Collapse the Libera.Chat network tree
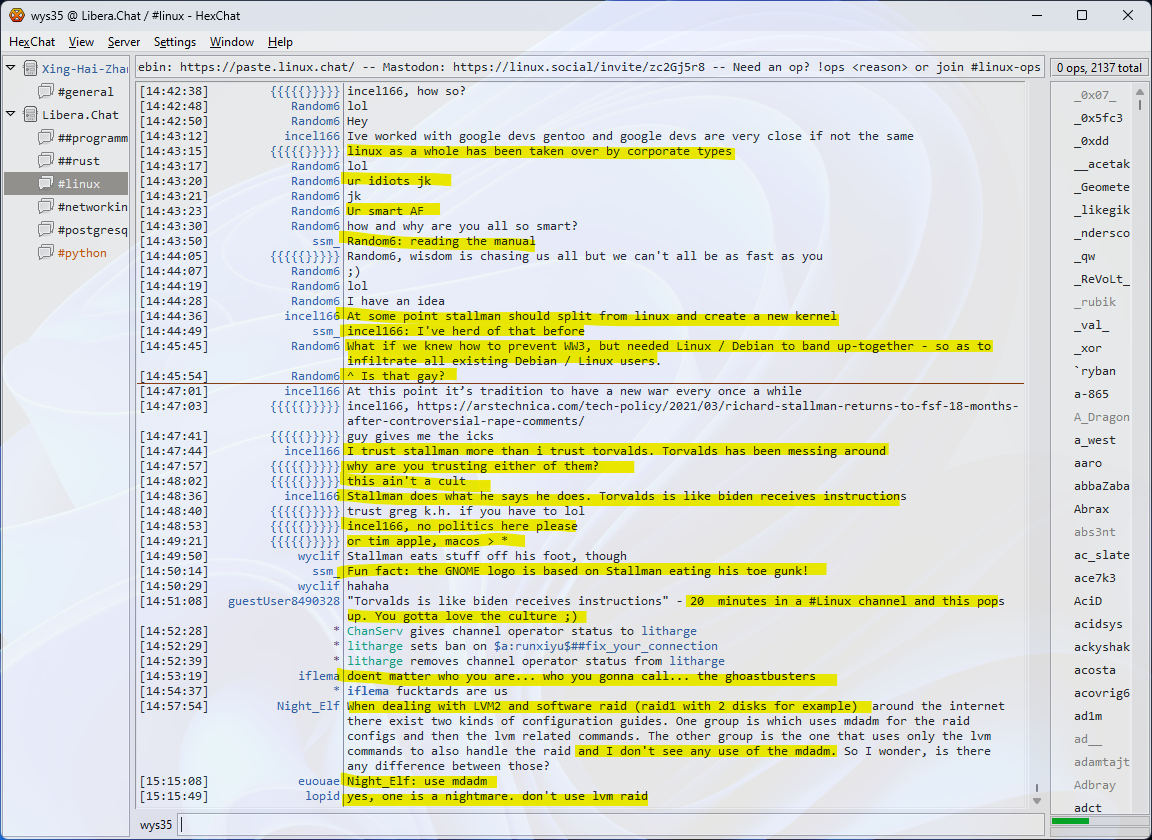This screenshot has height=840, width=1152. (x=11, y=115)
